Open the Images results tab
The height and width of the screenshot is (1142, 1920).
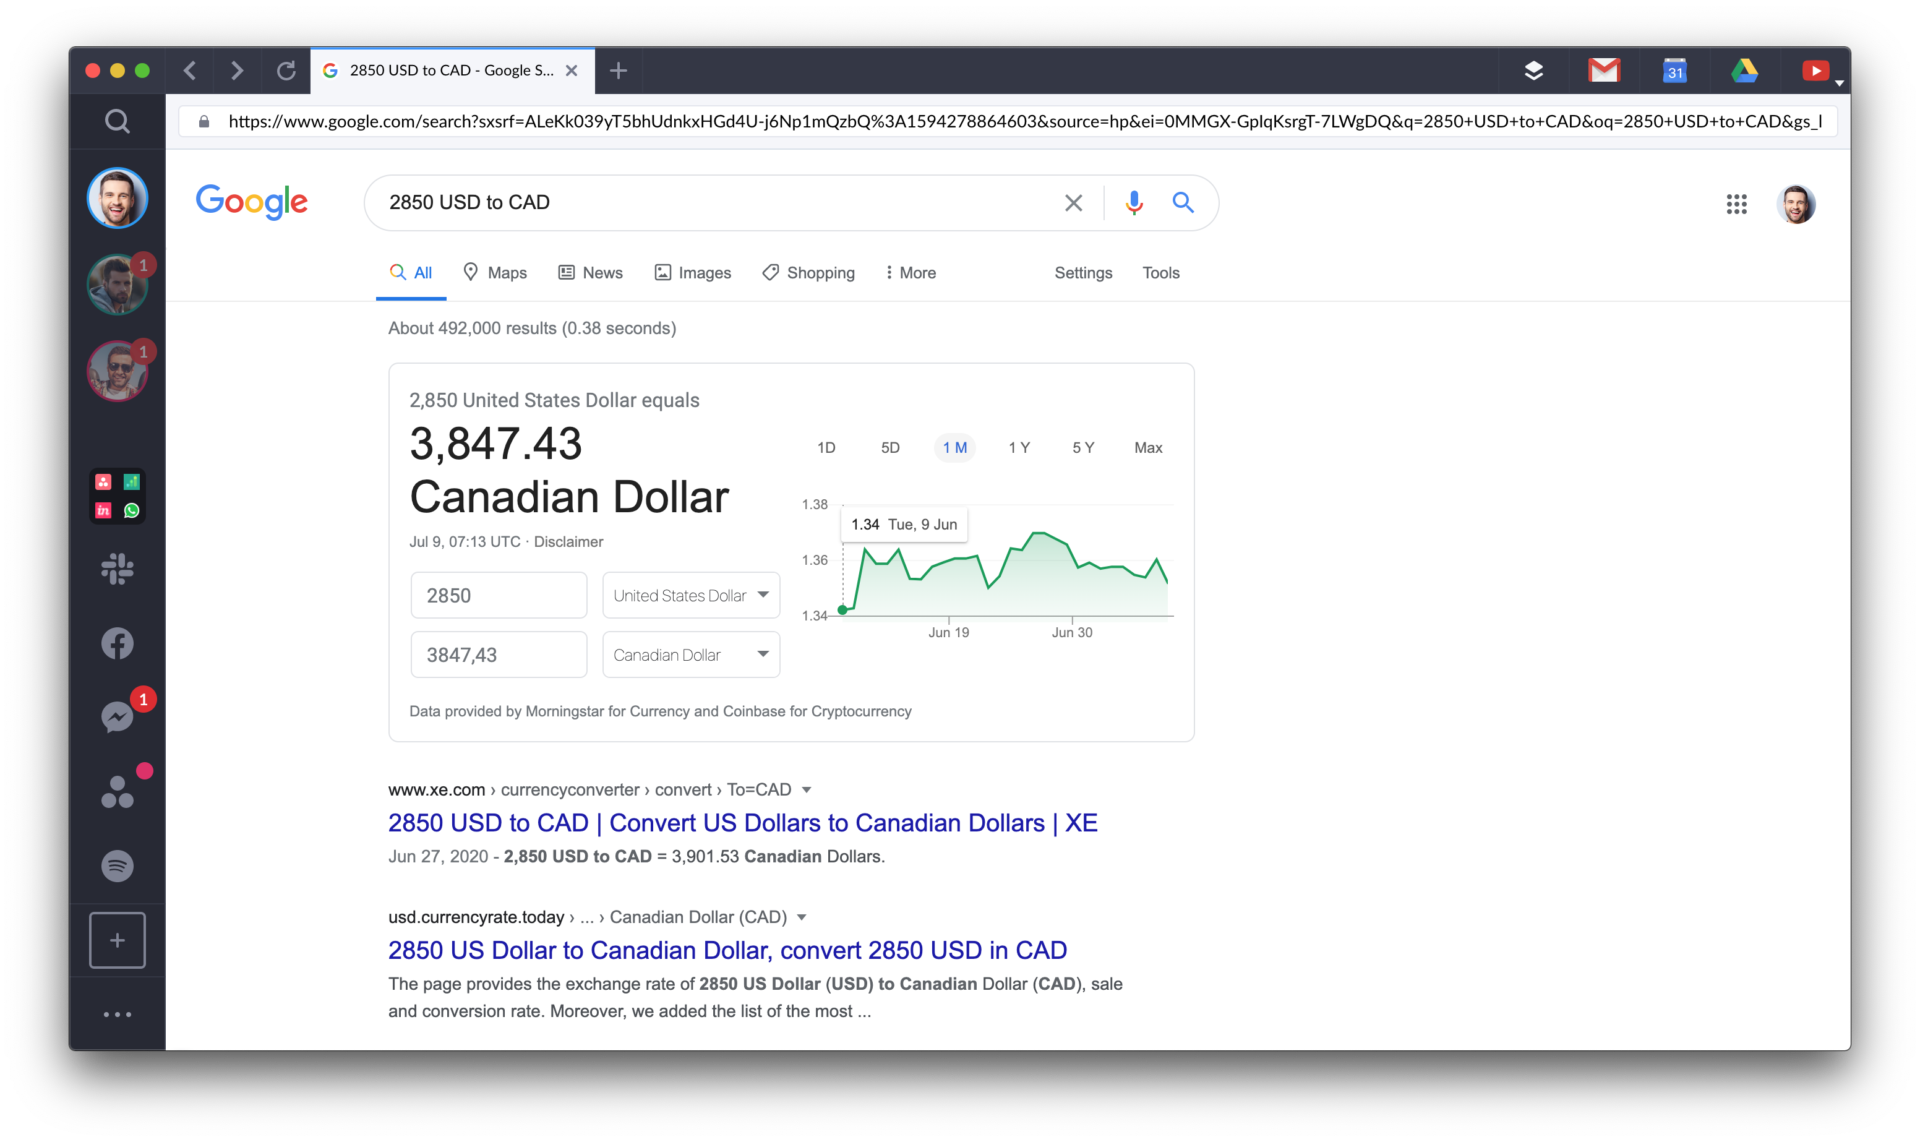[693, 273]
